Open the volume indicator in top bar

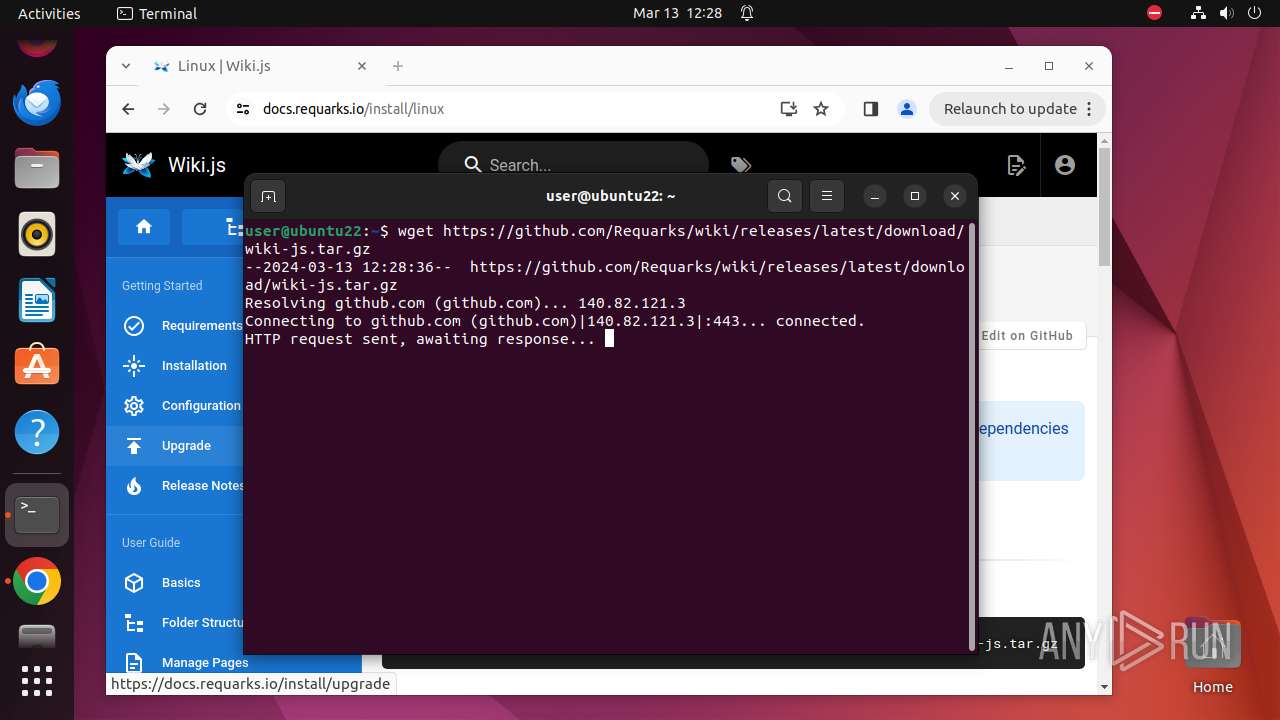point(1226,14)
